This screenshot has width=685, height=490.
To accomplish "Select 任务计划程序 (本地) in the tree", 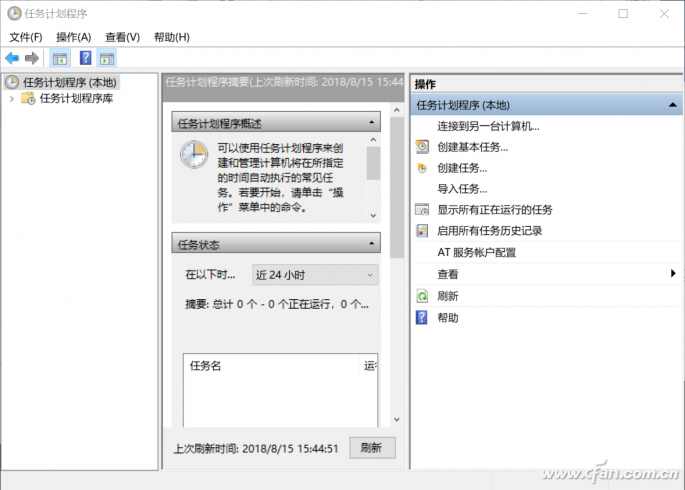I will [x=69, y=82].
